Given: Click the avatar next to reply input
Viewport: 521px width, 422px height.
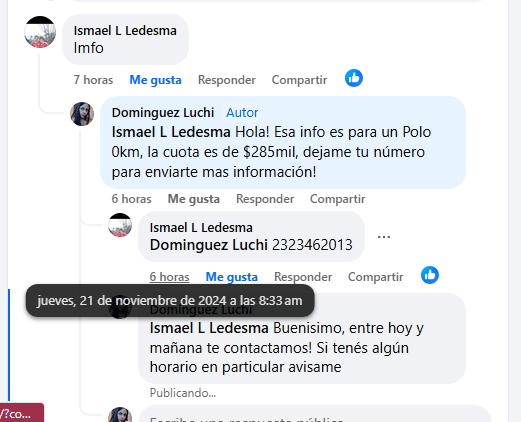Looking at the screenshot, I should 120,415.
